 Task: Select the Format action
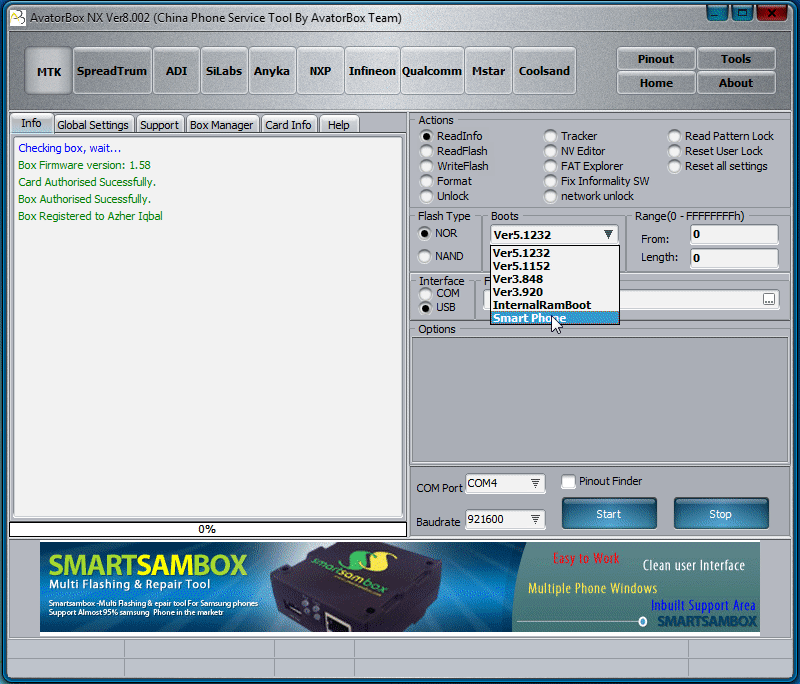click(x=446, y=181)
